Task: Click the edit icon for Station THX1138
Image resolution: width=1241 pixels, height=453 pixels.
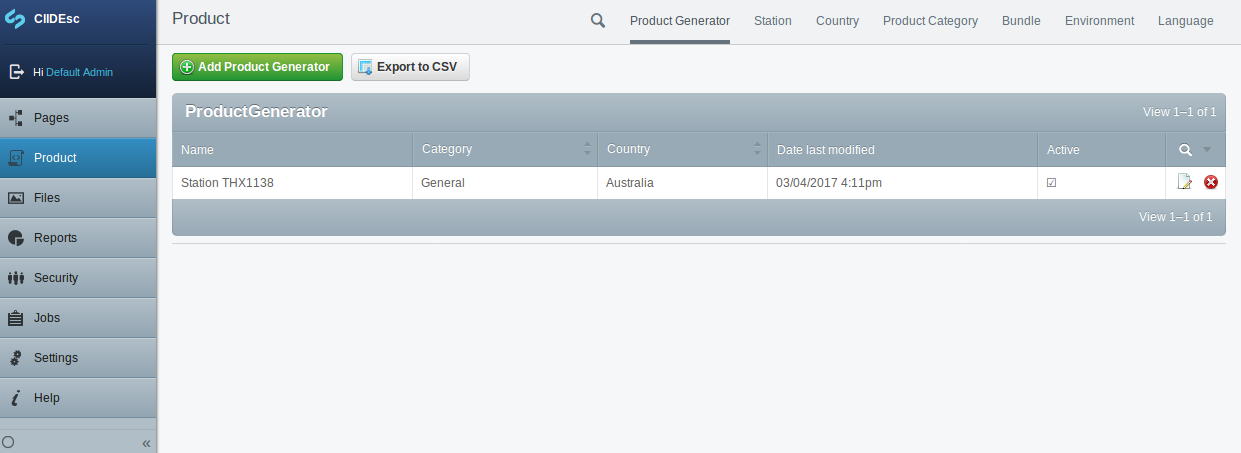Action: (x=1185, y=182)
